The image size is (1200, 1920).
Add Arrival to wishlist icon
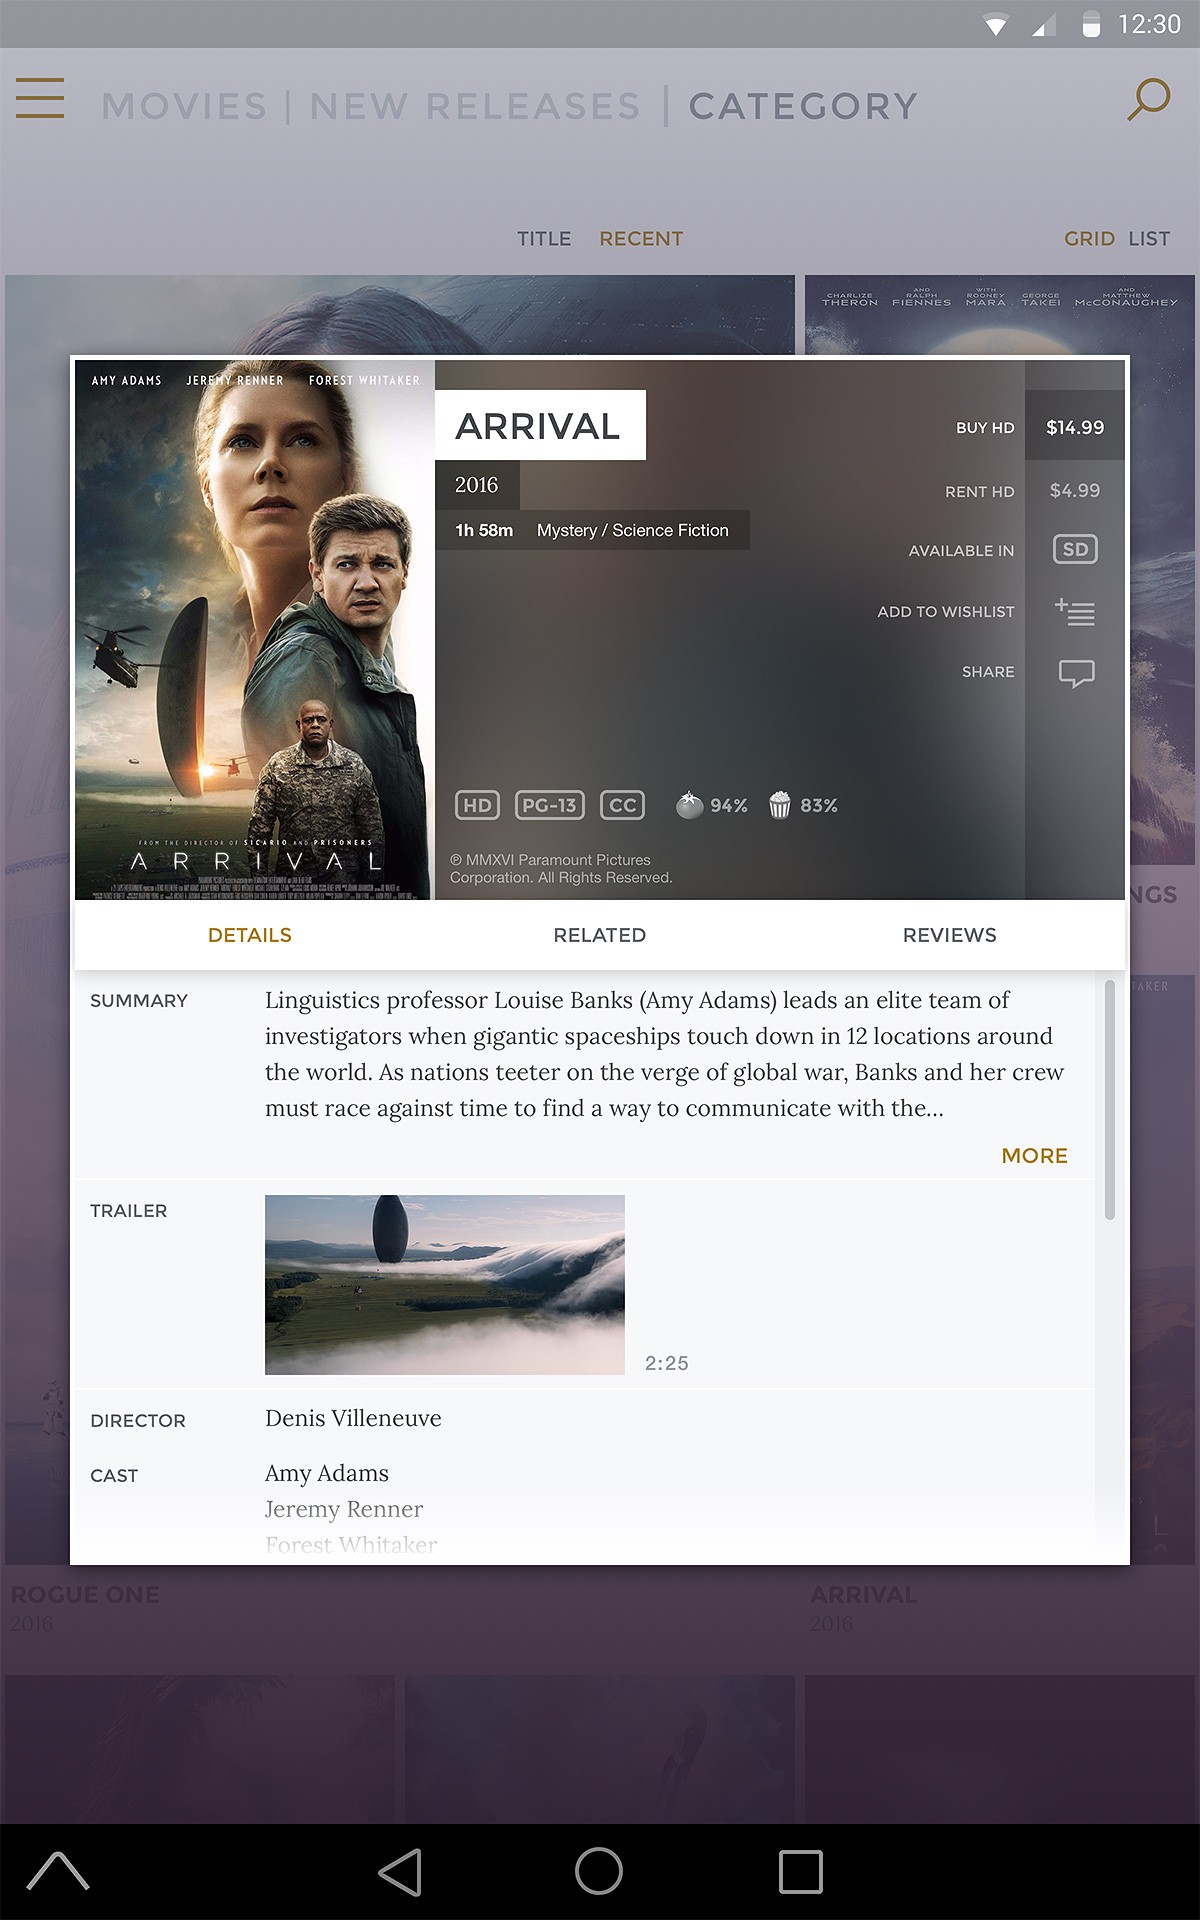pos(1075,611)
